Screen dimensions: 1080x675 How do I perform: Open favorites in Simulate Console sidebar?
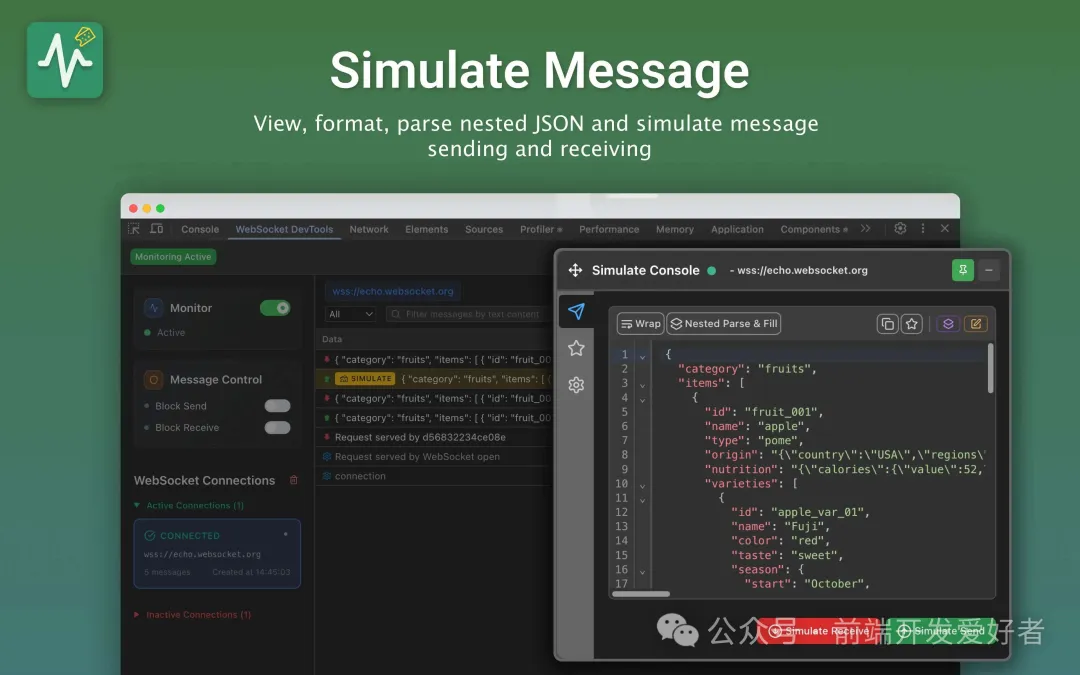pos(576,348)
